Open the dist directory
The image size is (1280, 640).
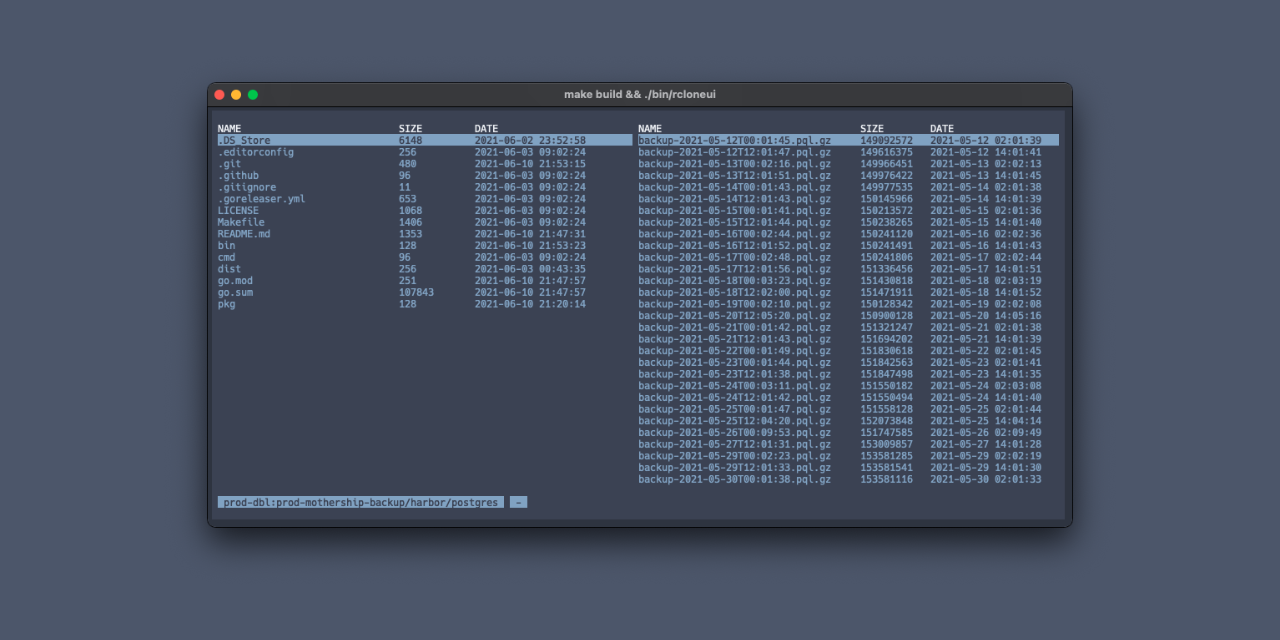(229, 269)
